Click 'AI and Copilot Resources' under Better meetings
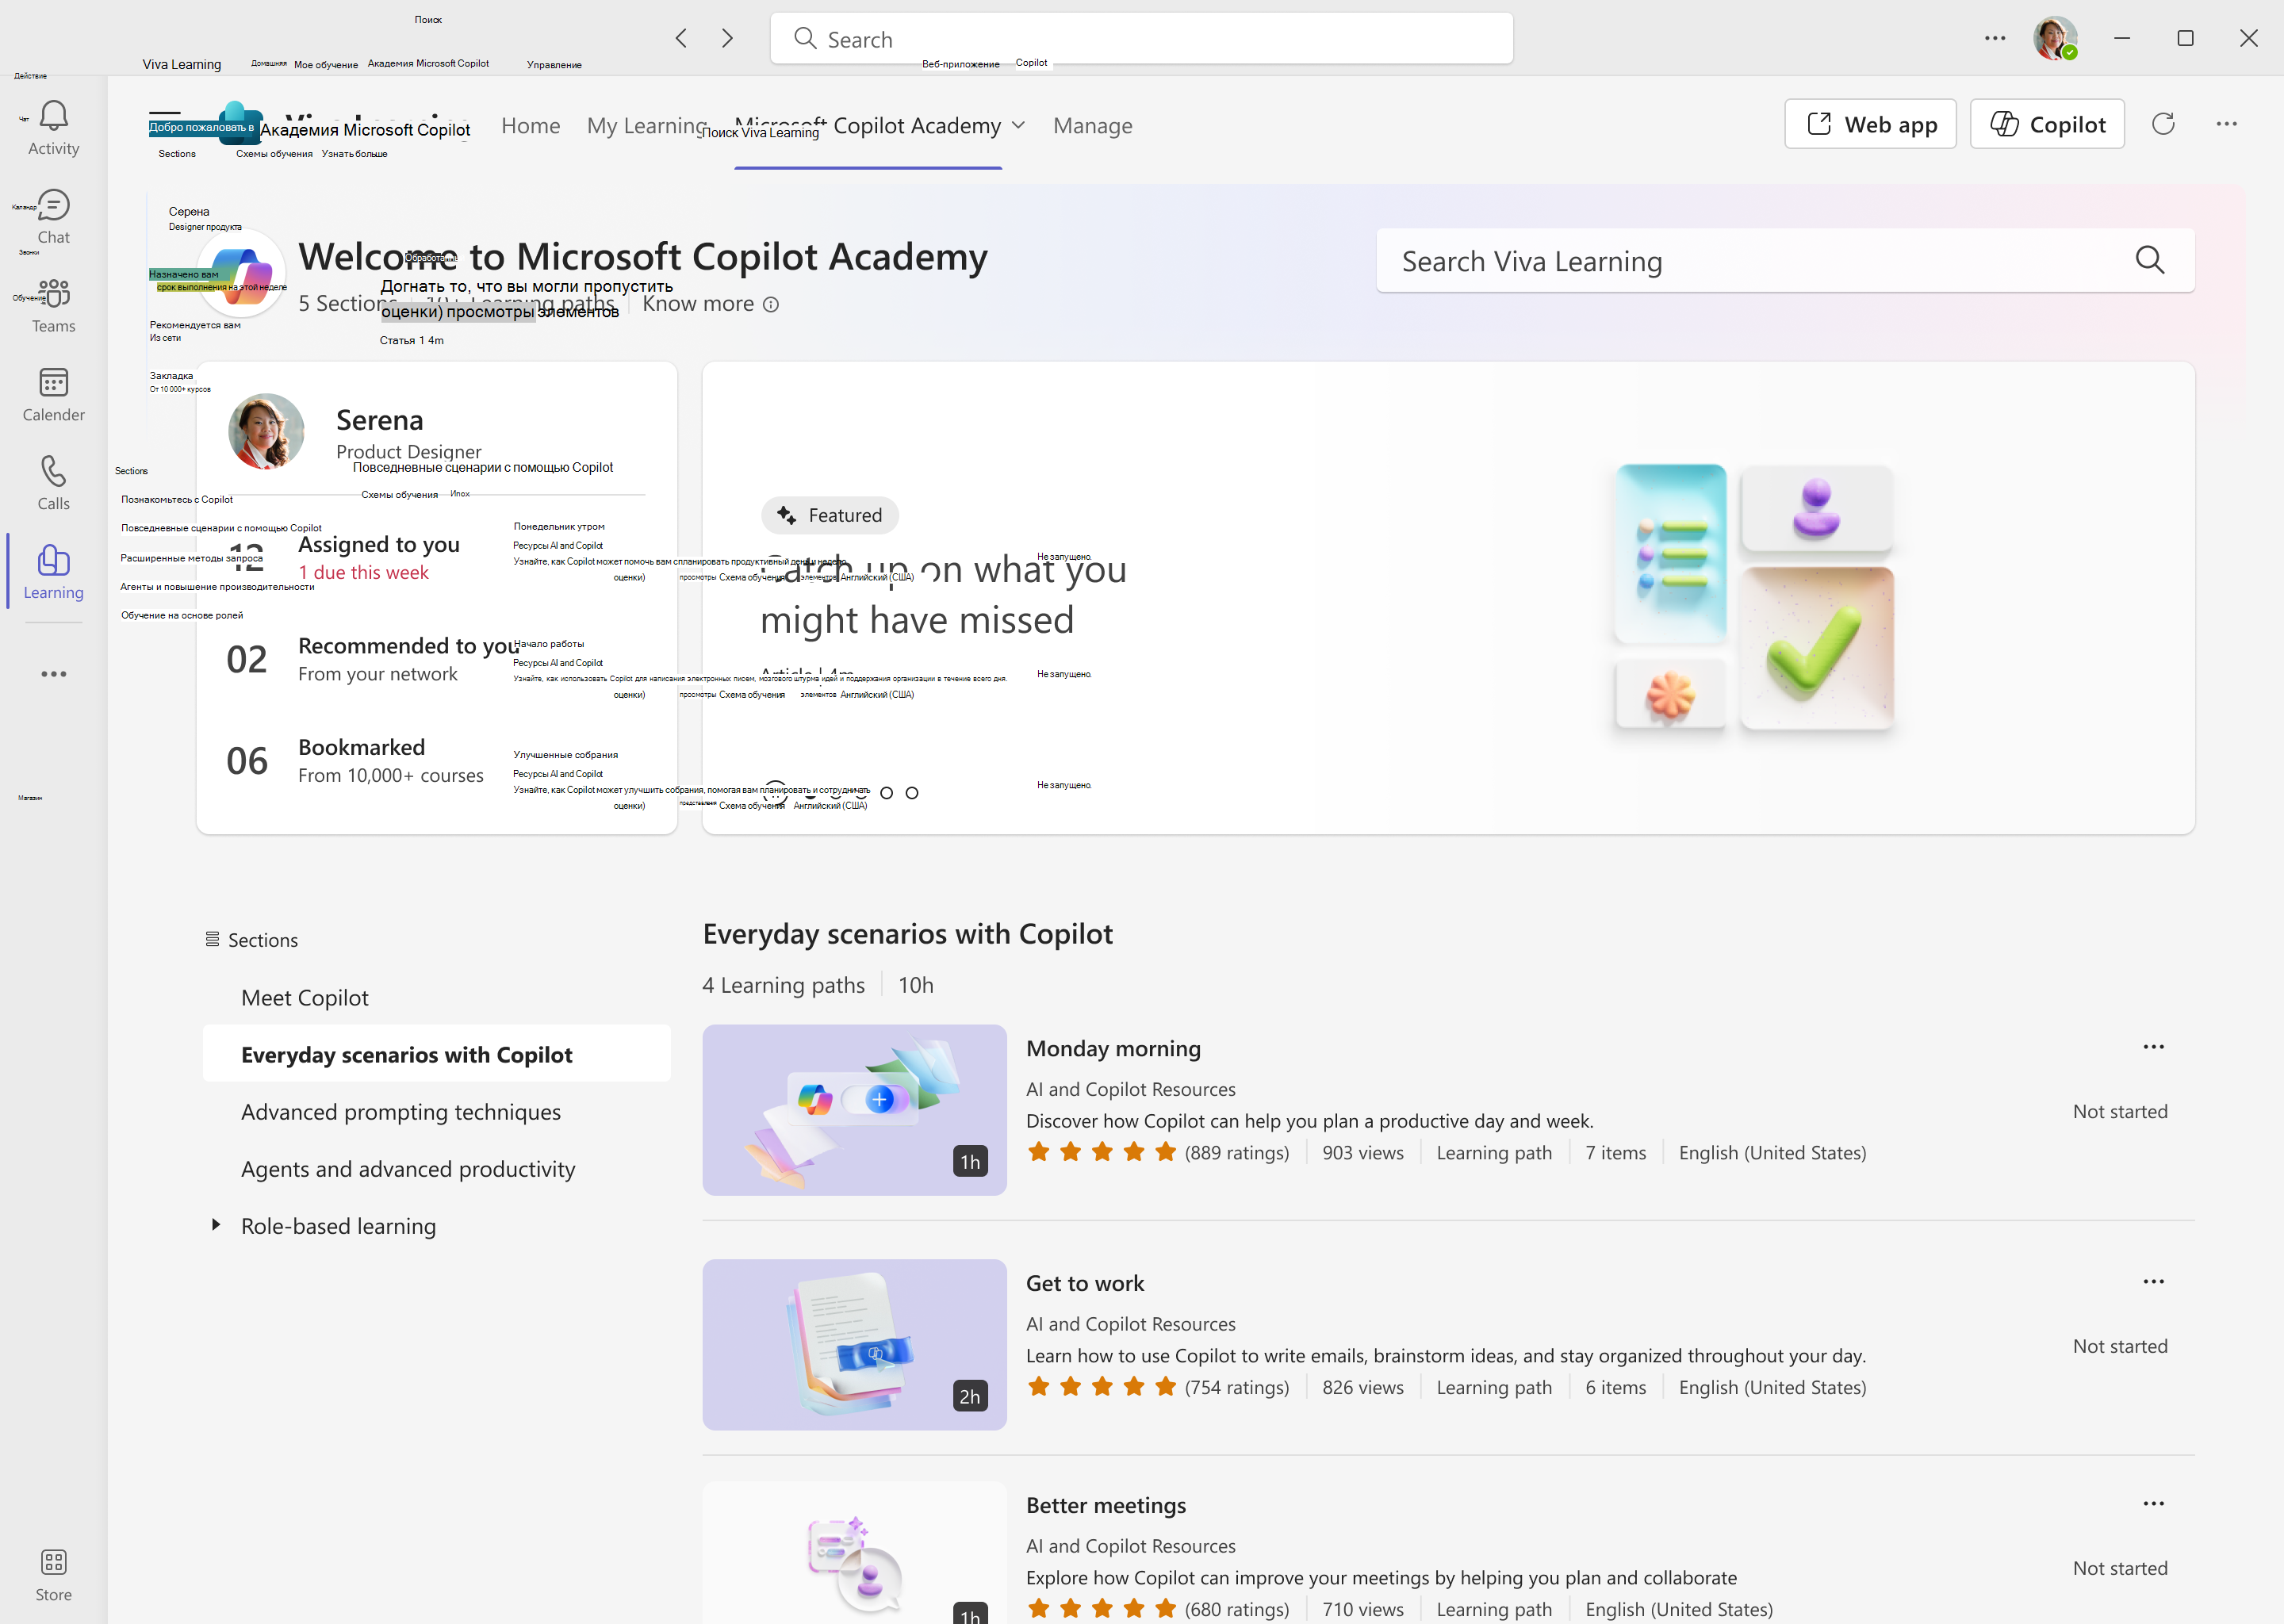This screenshot has height=1624, width=2284. pyautogui.click(x=1131, y=1546)
